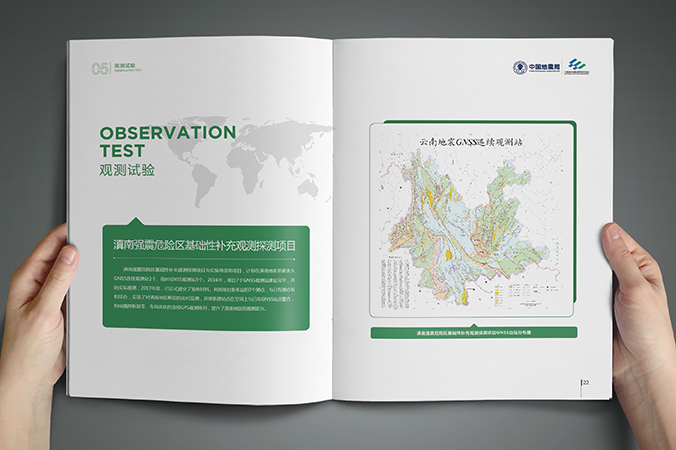Image resolution: width=676 pixels, height=450 pixels.
Task: Click the page number 22
Action: pyautogui.click(x=586, y=381)
